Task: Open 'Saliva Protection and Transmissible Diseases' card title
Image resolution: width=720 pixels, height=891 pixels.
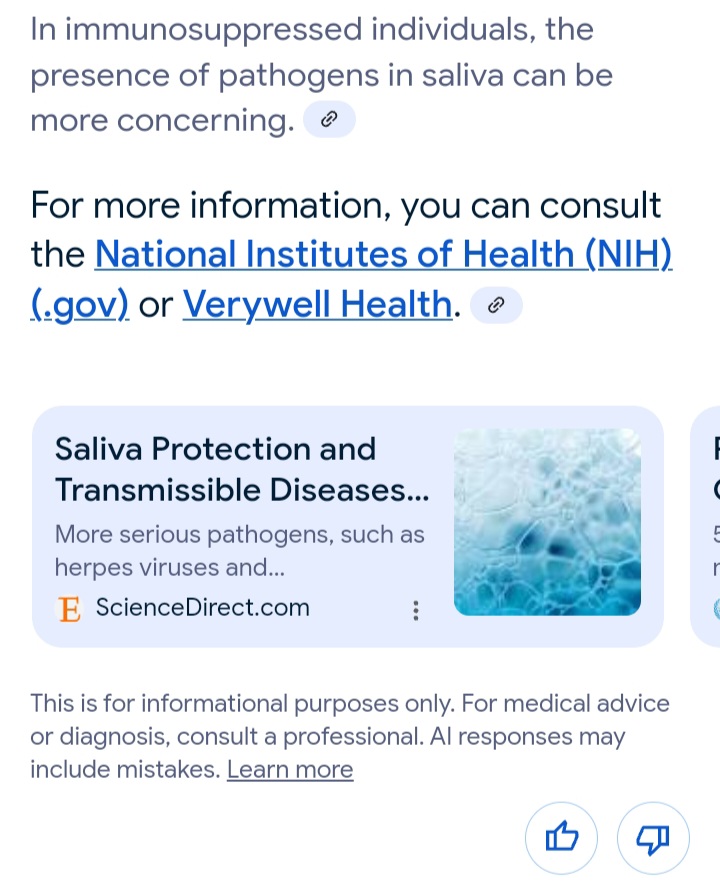Action: pos(242,469)
